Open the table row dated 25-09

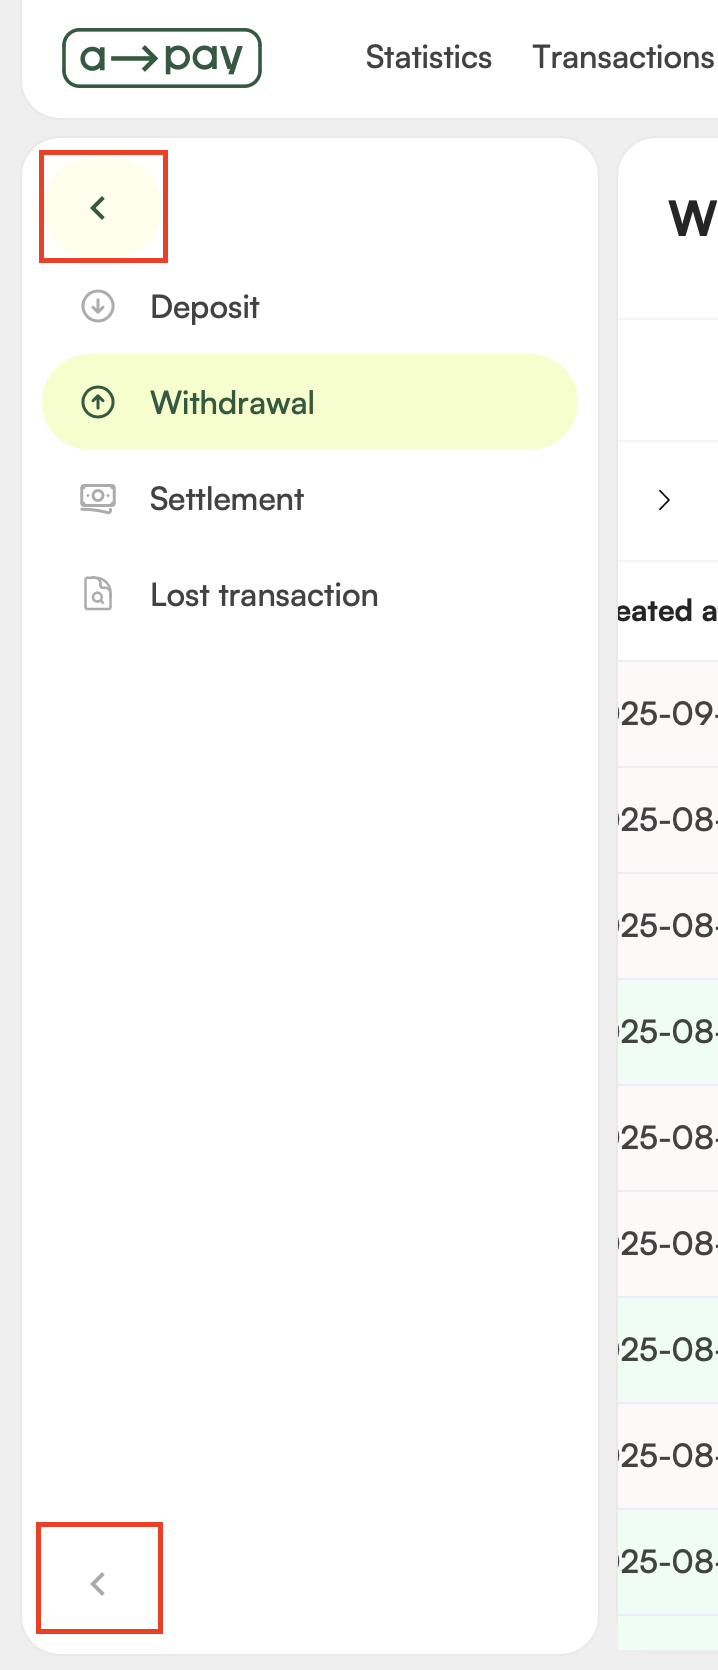click(x=668, y=714)
